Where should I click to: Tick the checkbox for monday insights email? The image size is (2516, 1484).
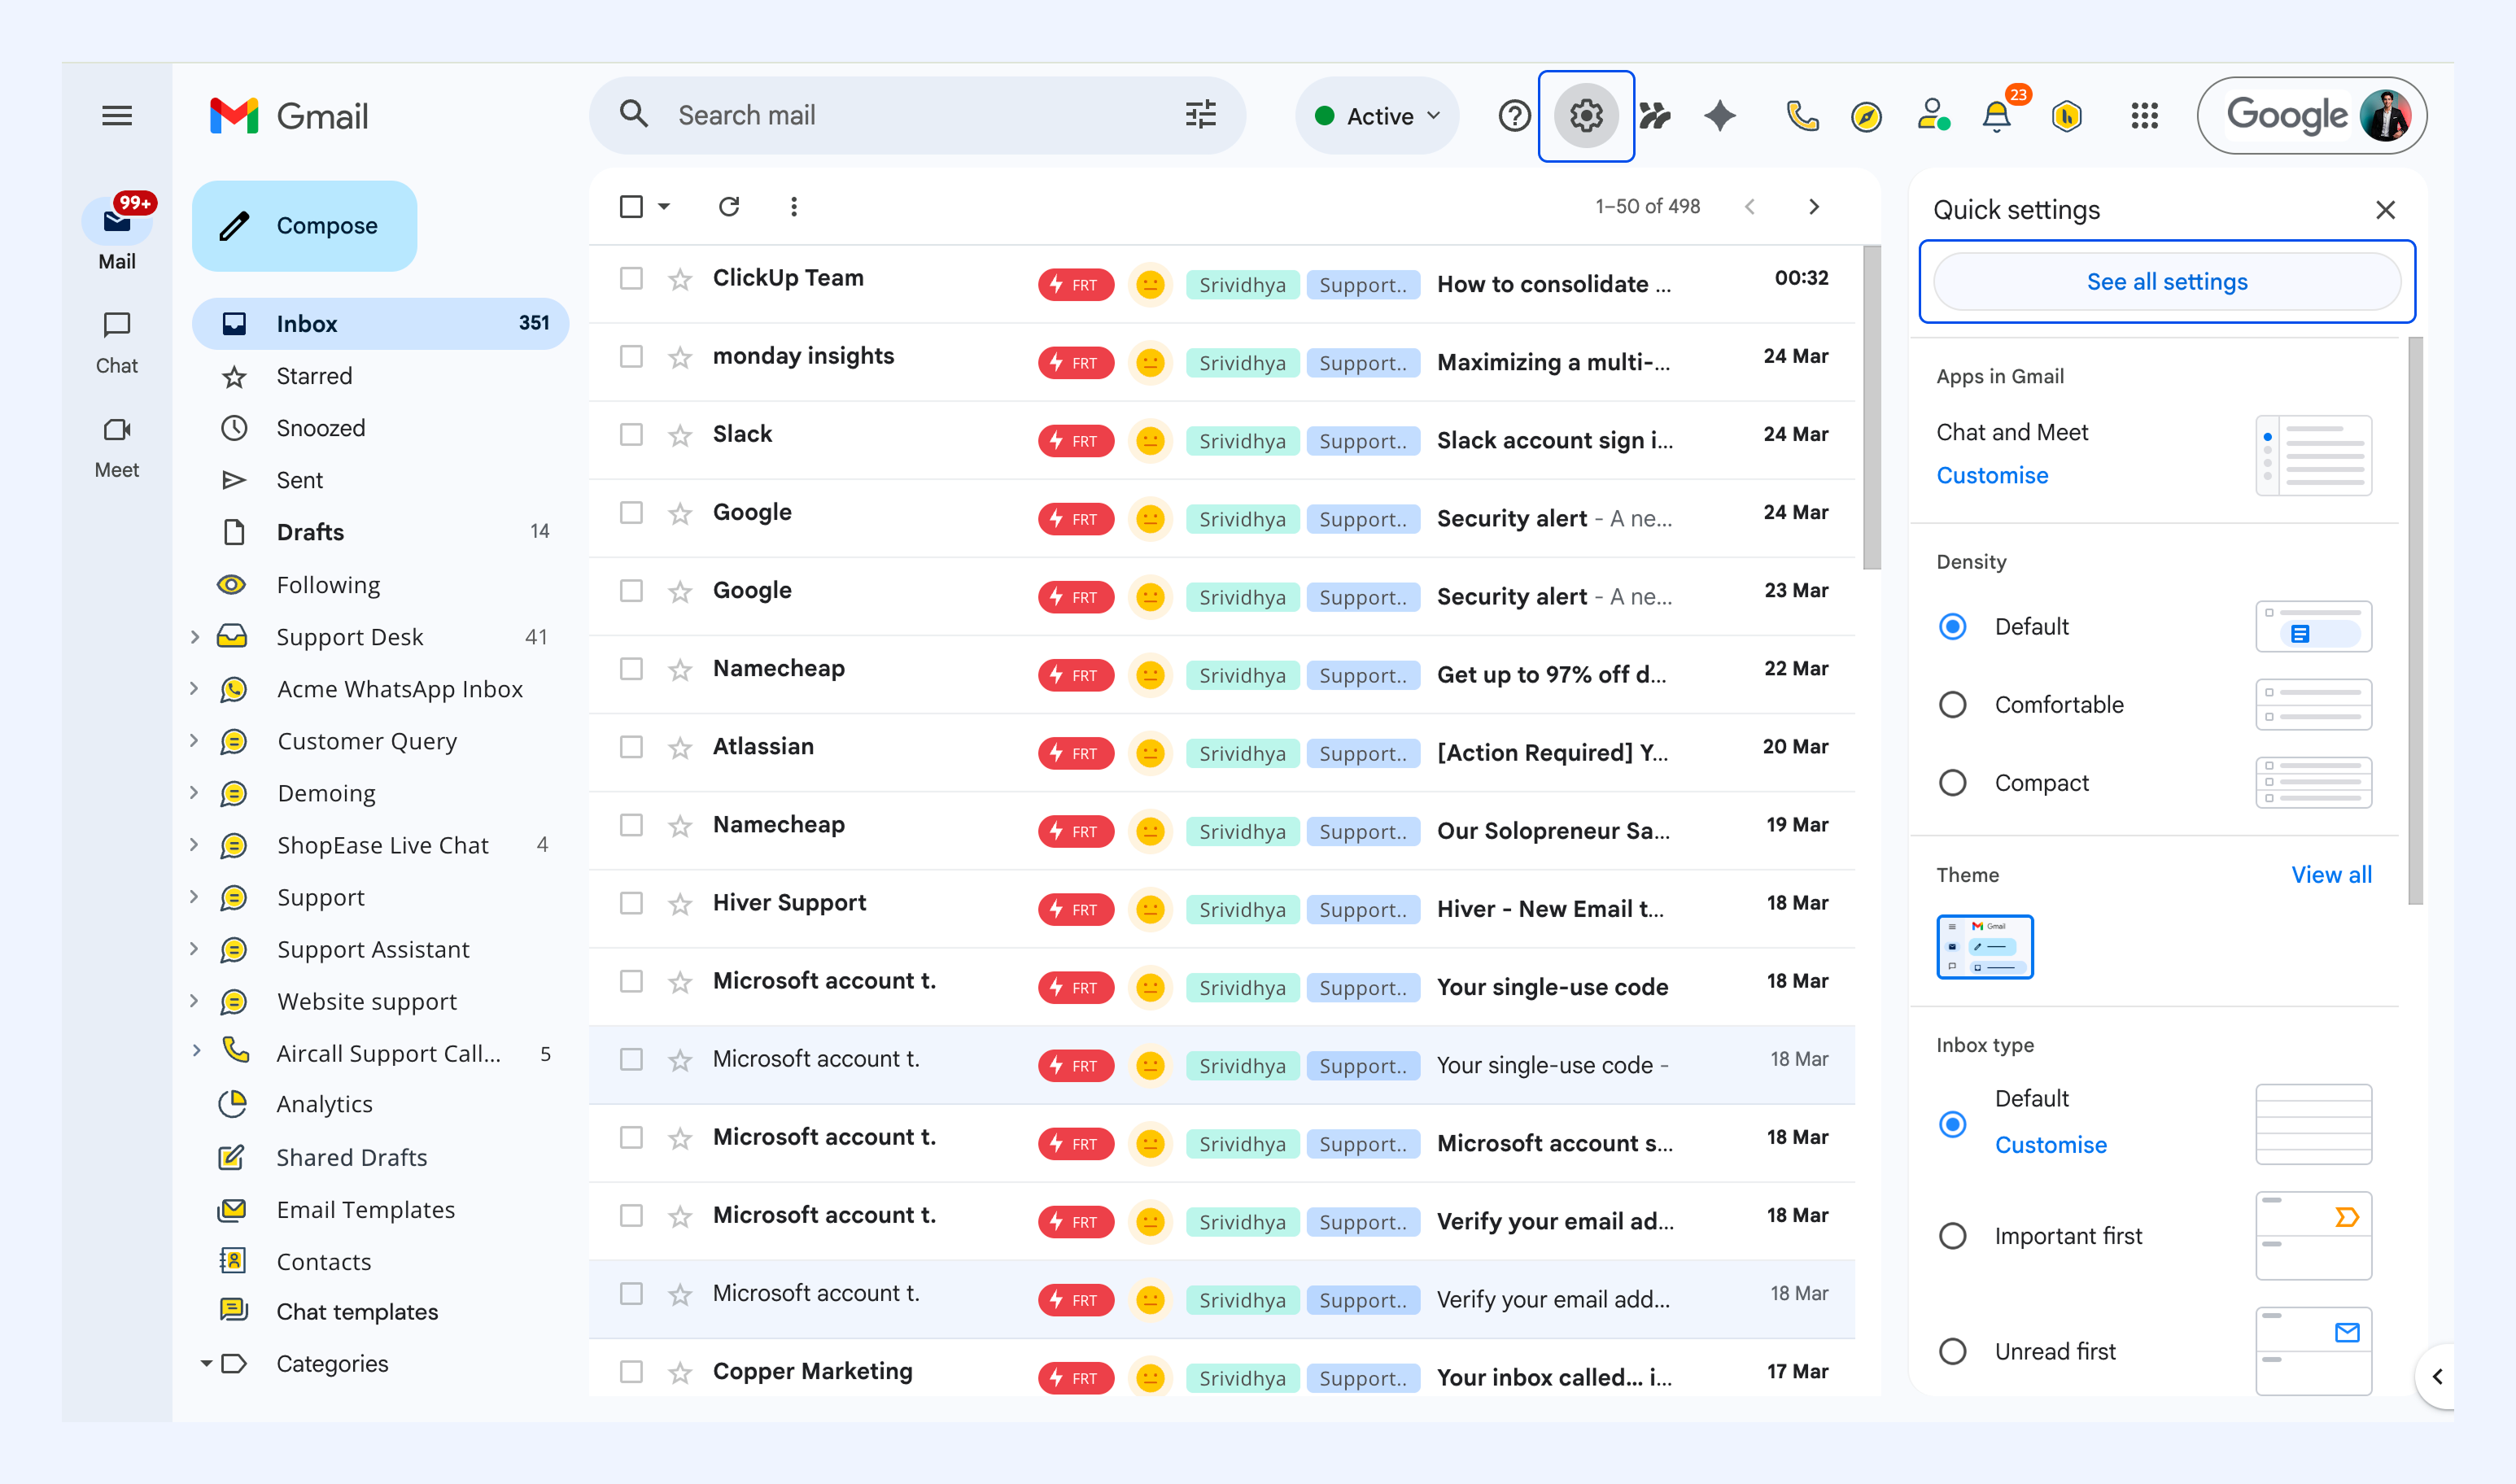(x=631, y=356)
